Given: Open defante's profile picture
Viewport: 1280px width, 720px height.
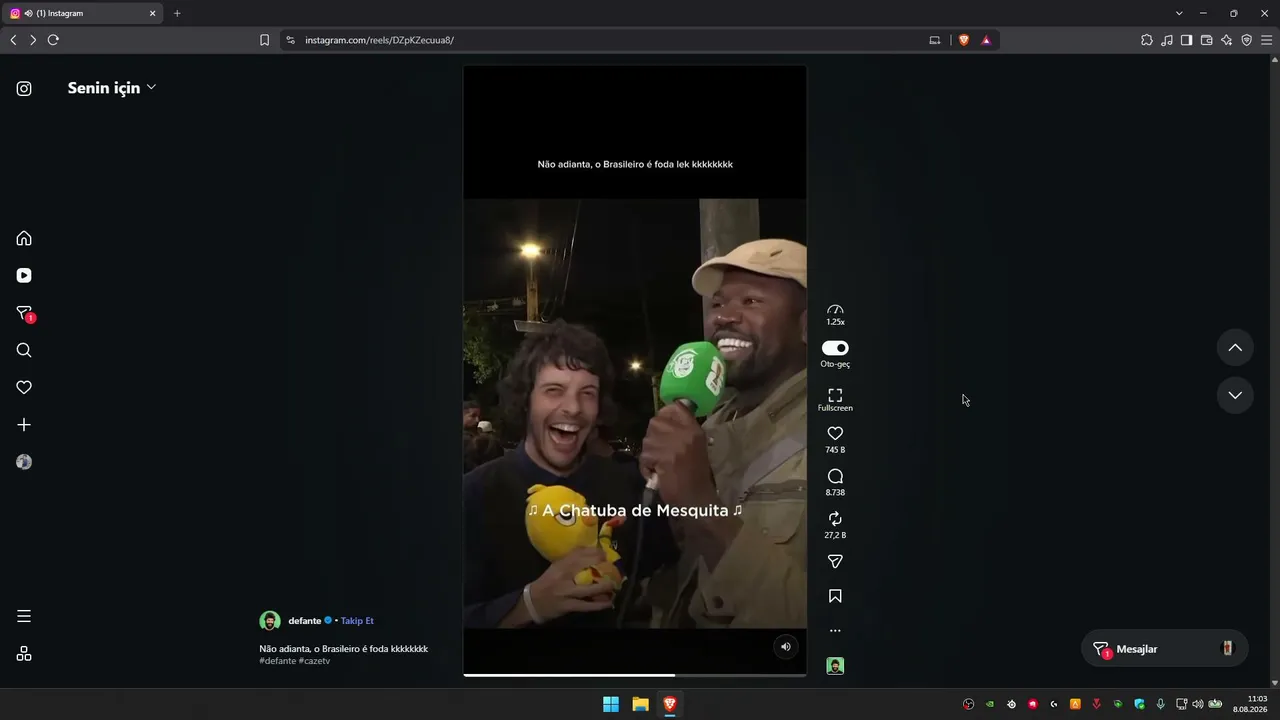Looking at the screenshot, I should point(270,621).
